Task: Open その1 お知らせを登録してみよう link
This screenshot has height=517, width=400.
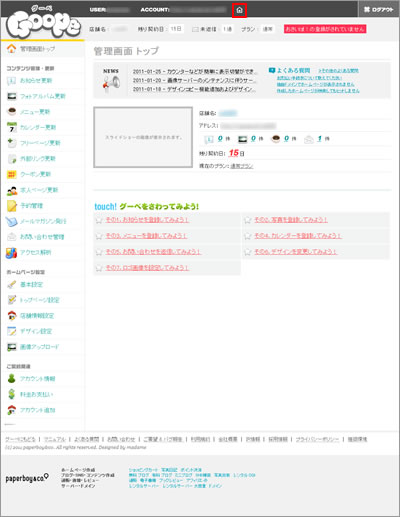Action: point(147,220)
